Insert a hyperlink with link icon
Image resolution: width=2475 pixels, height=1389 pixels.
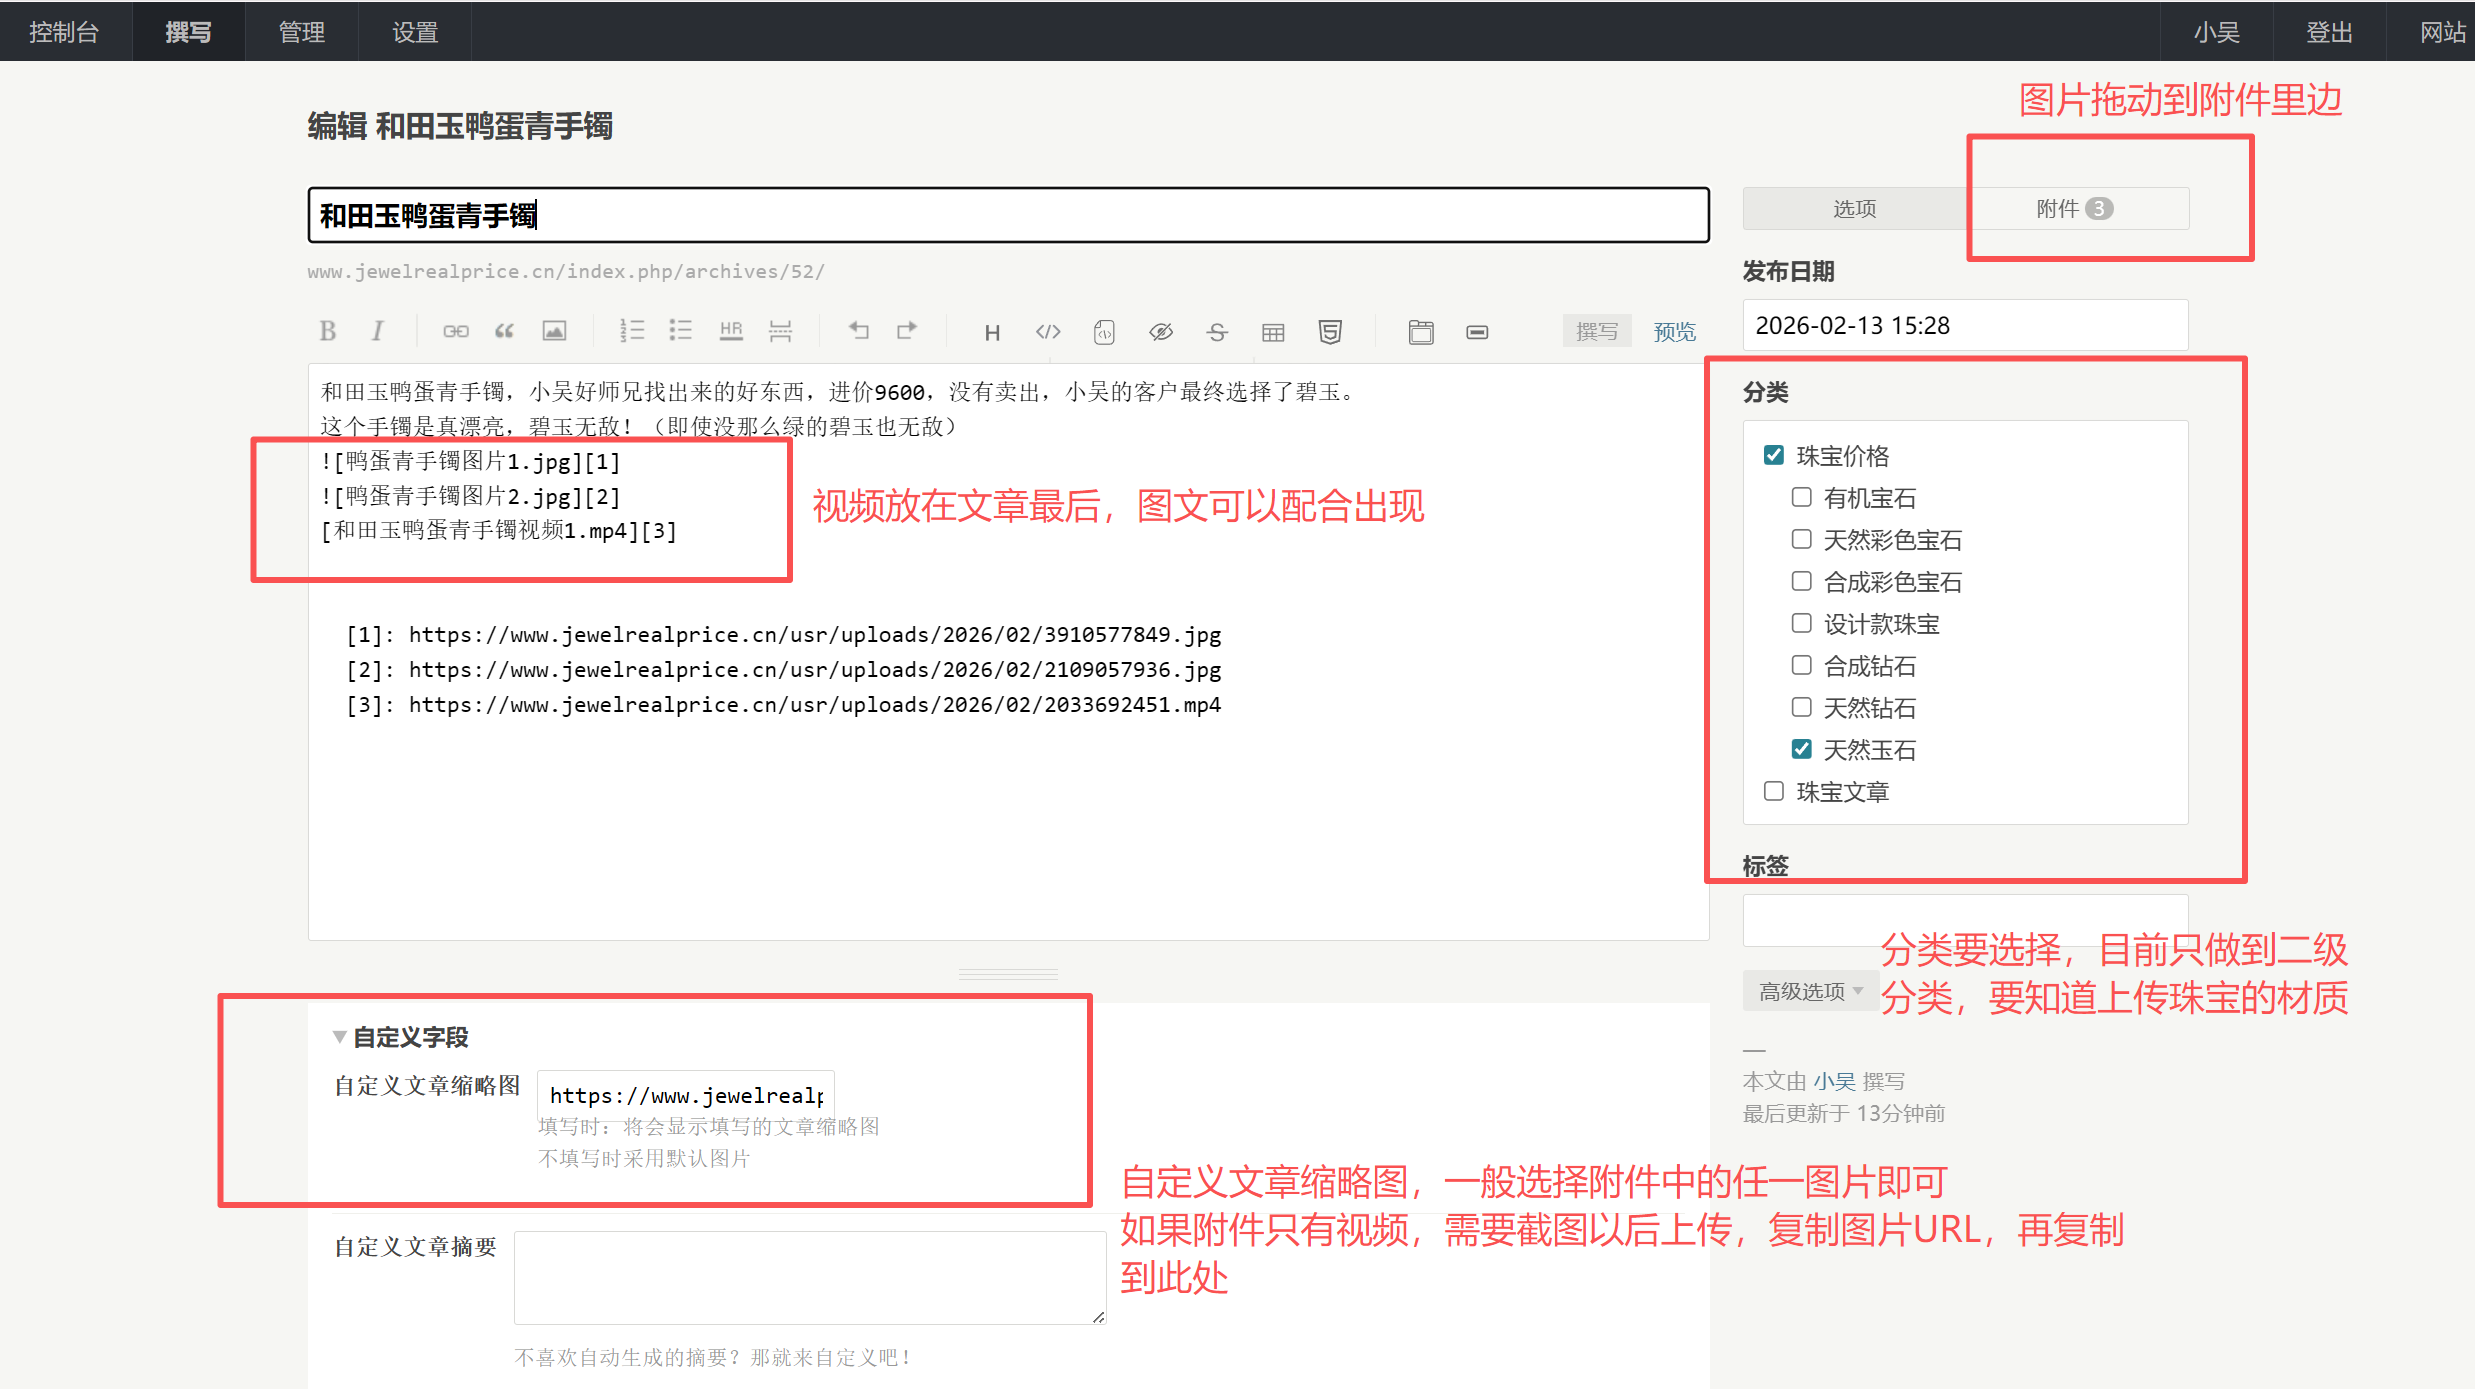[455, 331]
